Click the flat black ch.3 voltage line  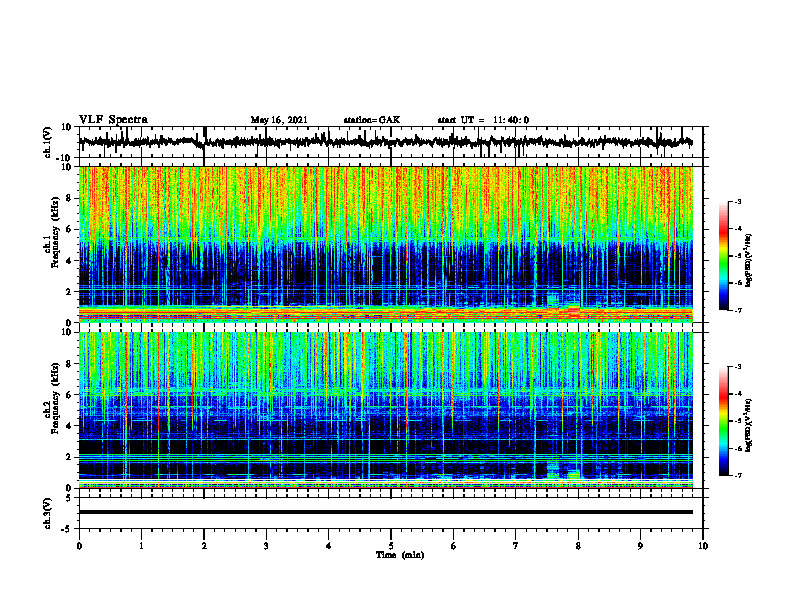tap(386, 512)
